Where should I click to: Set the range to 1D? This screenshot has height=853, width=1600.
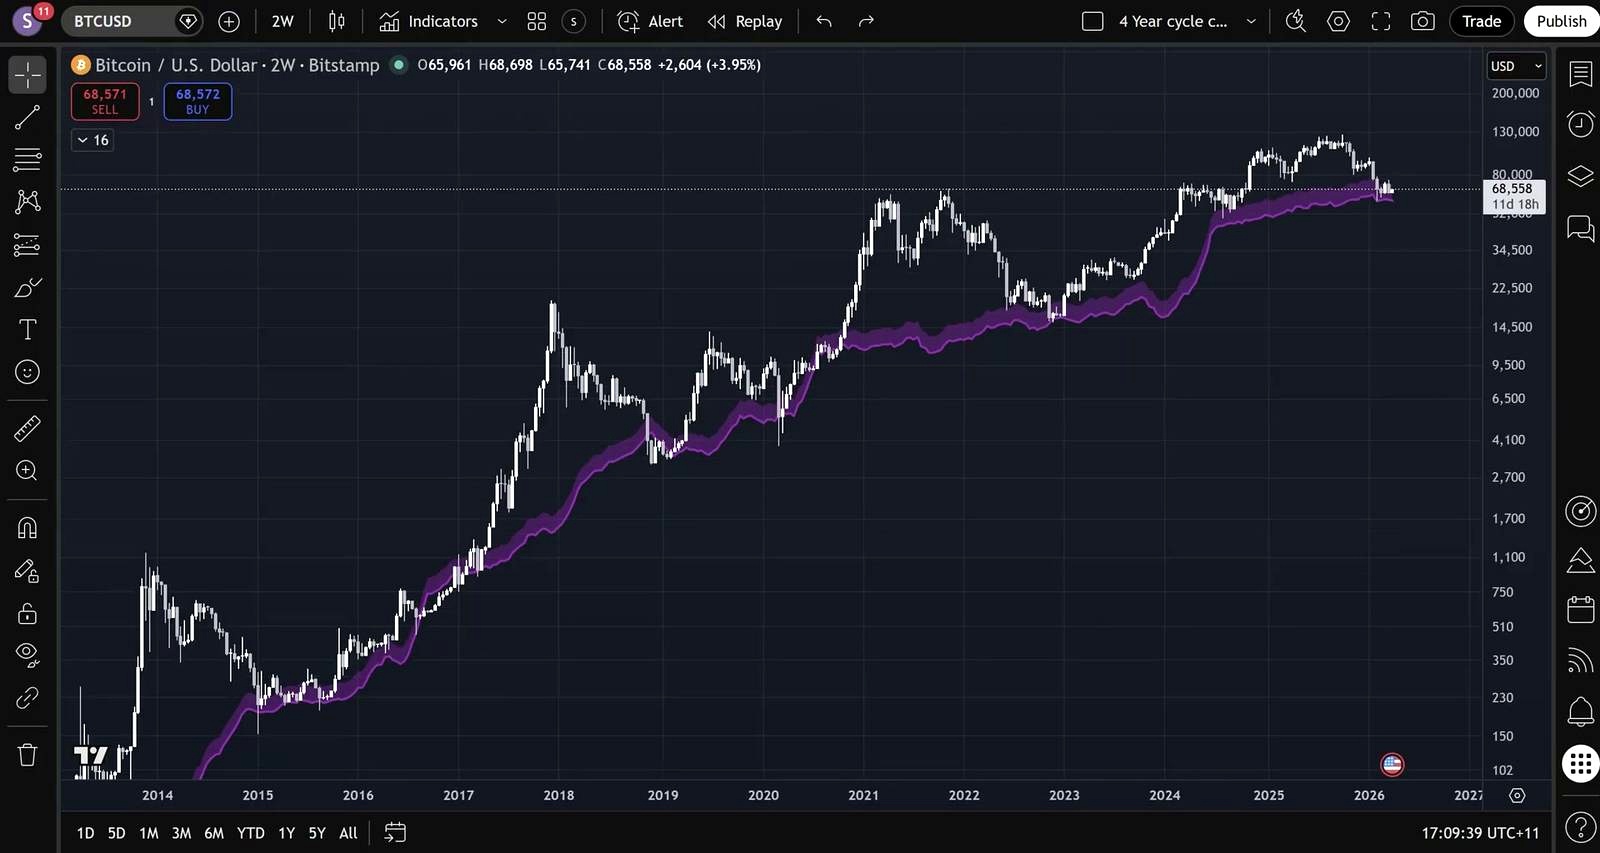click(85, 833)
